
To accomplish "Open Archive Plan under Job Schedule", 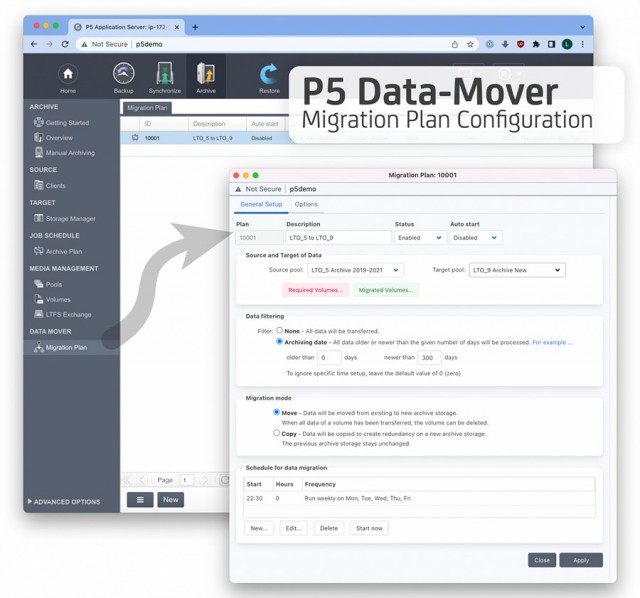I will pos(58,251).
